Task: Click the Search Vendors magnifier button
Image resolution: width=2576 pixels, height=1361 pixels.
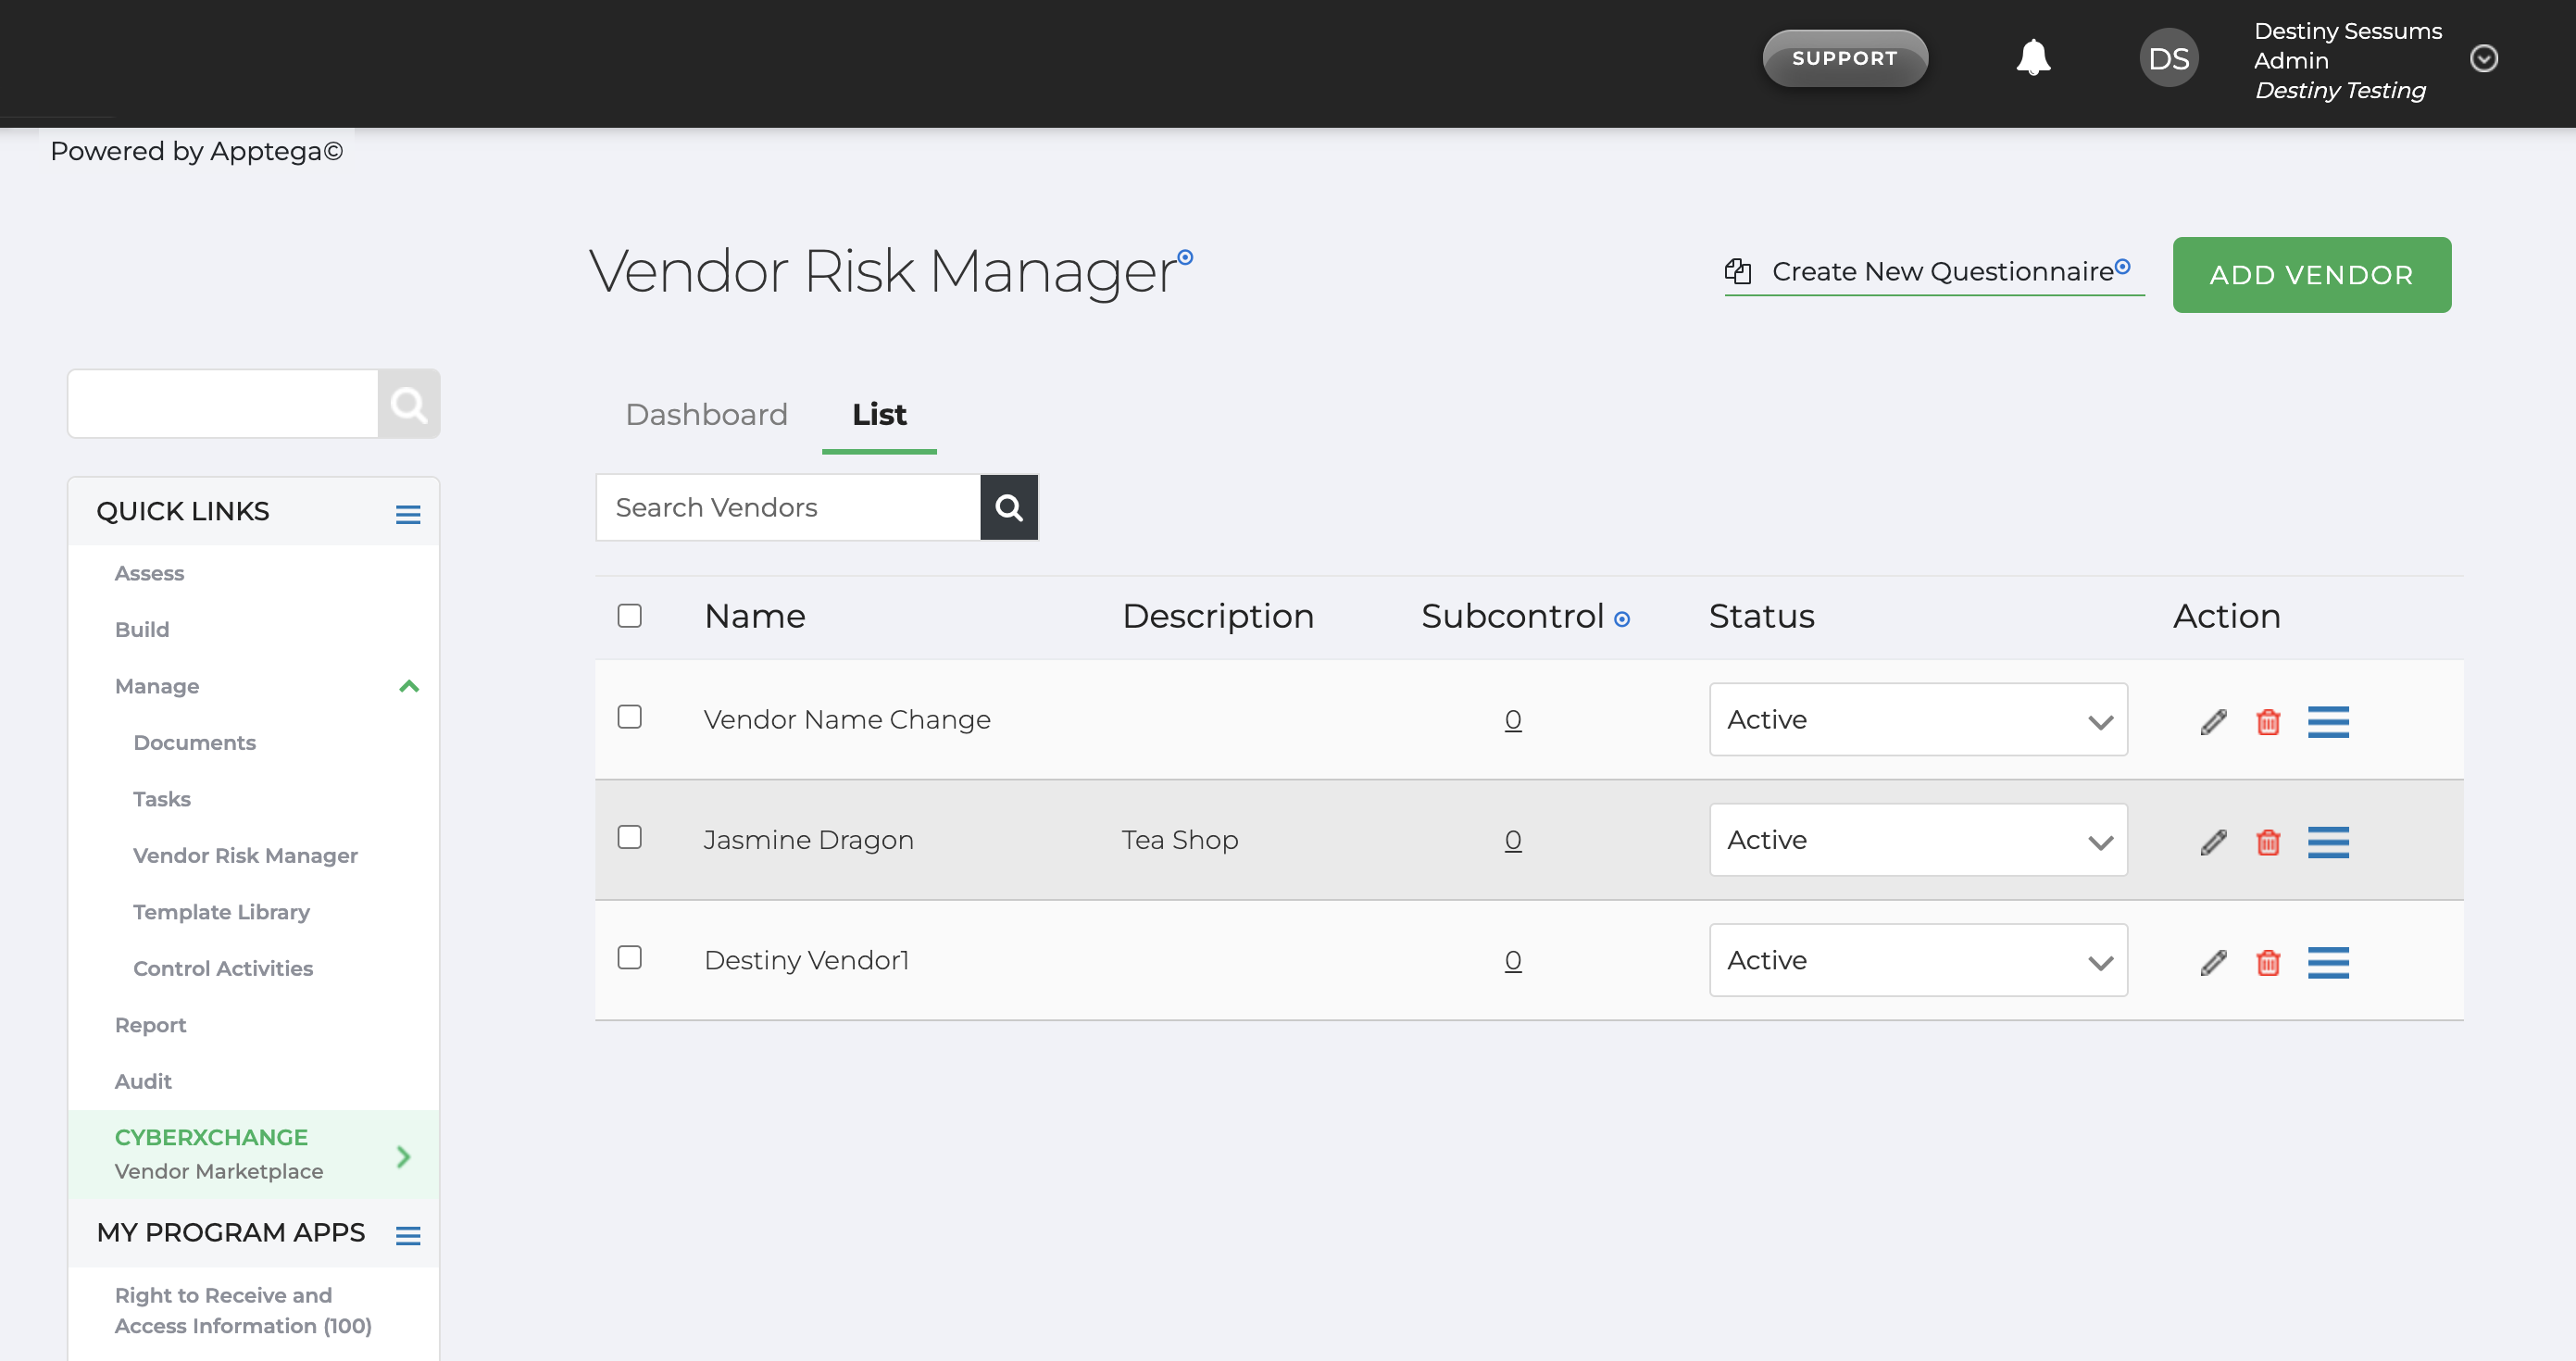Action: point(1009,507)
